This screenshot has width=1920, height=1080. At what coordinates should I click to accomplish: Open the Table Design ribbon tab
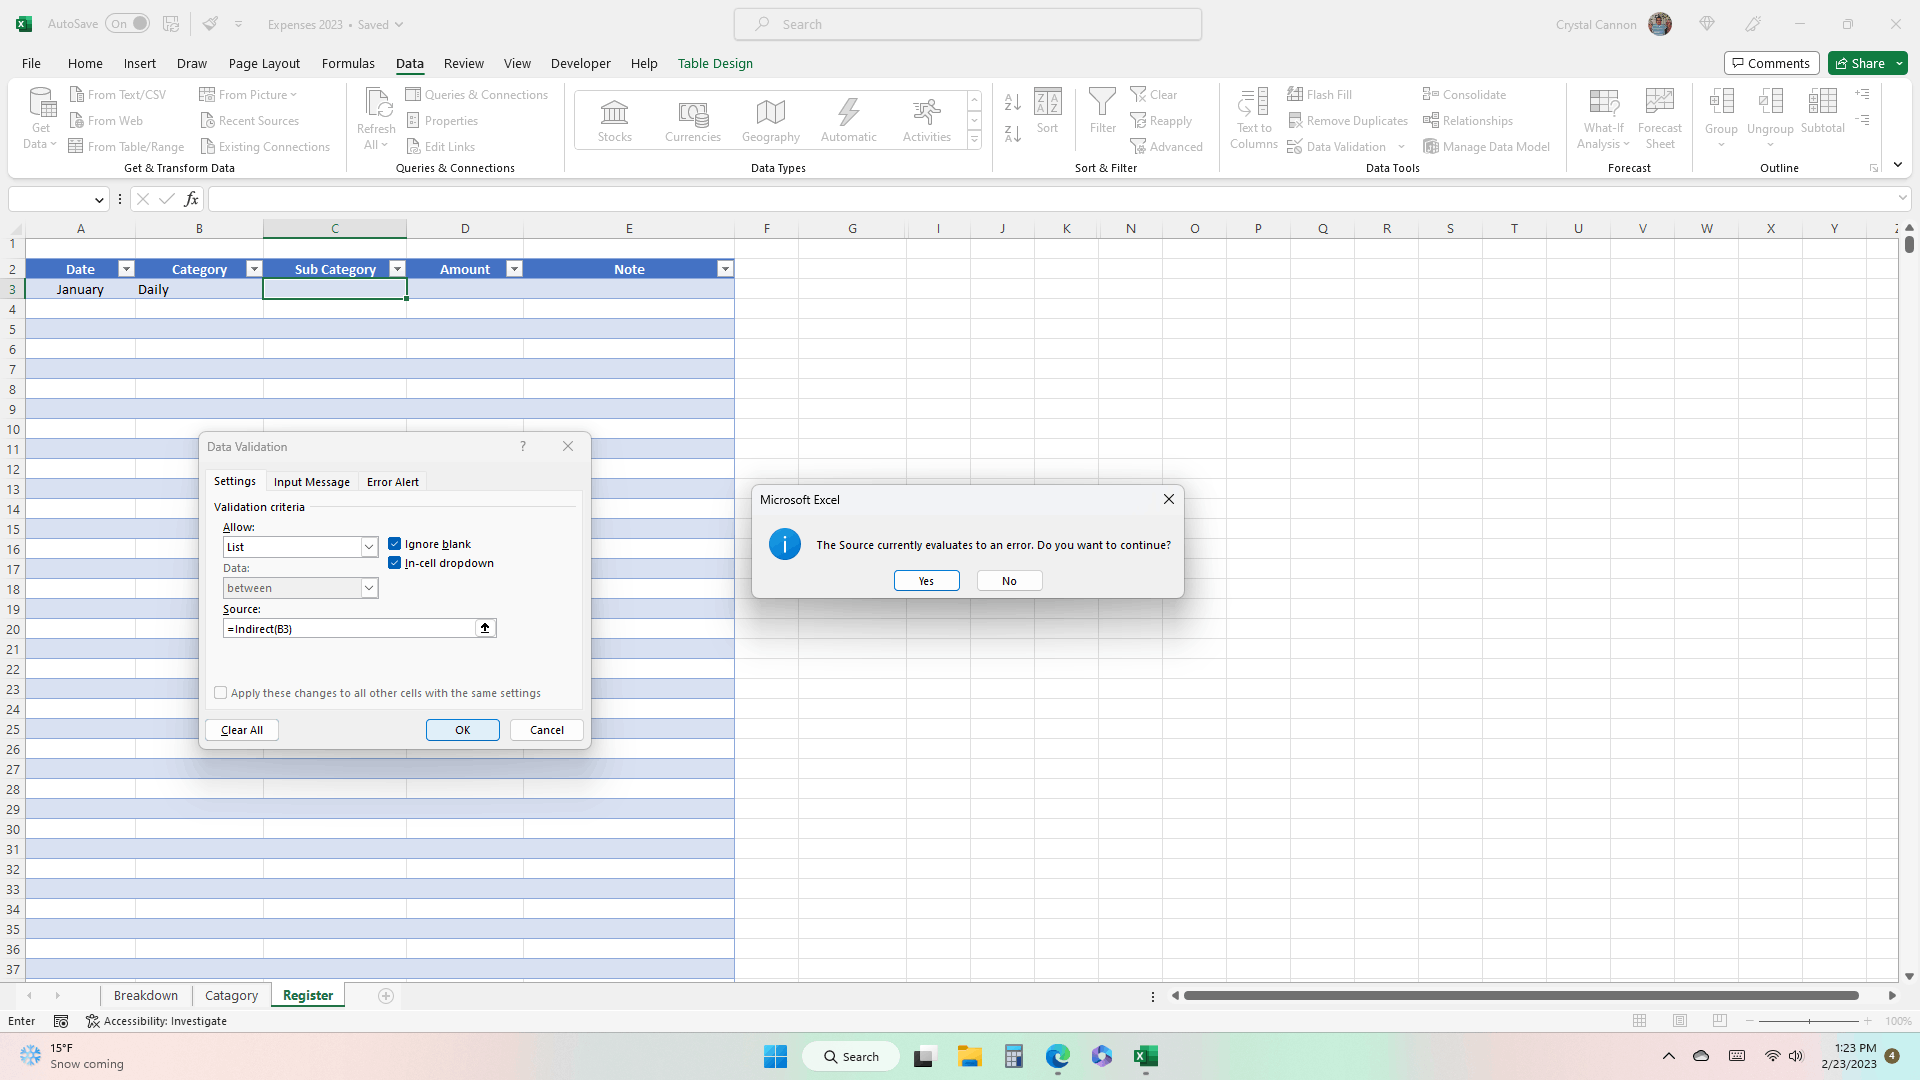[715, 63]
